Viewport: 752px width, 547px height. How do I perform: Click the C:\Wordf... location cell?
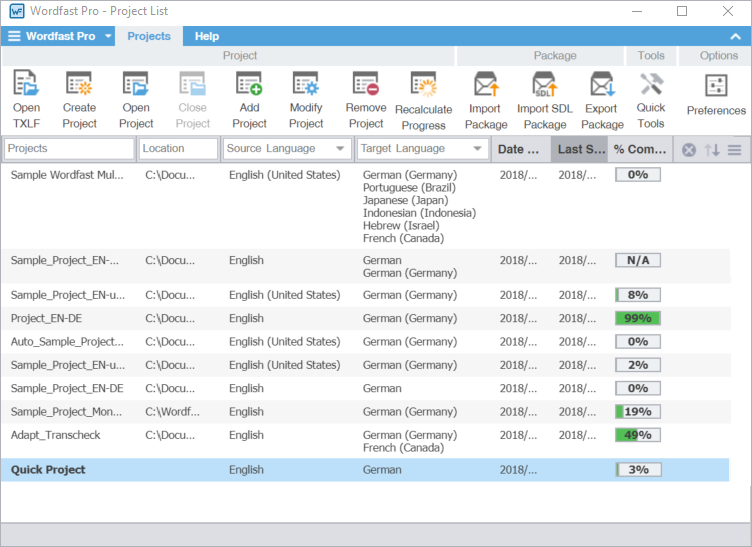(x=172, y=412)
